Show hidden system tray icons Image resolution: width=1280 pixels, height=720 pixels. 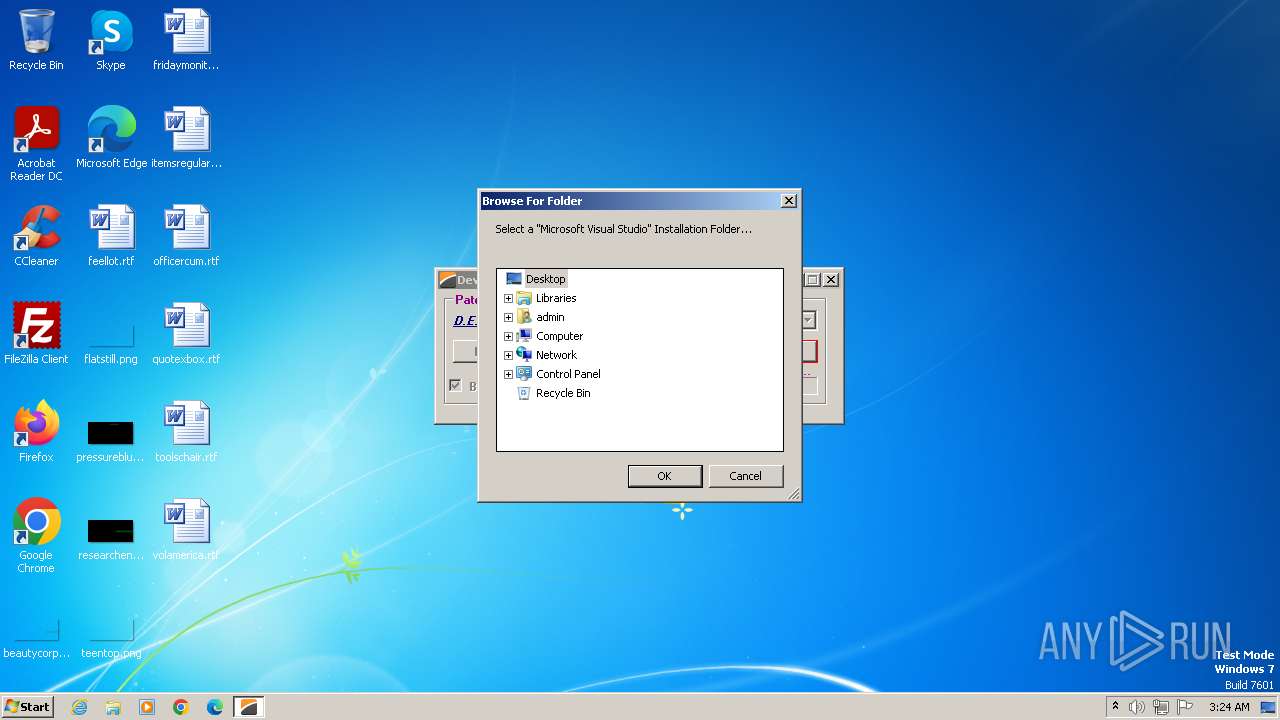click(1115, 707)
